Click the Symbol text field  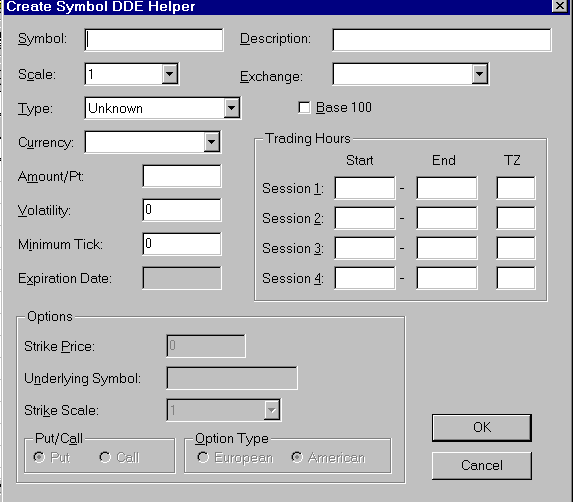pos(154,40)
